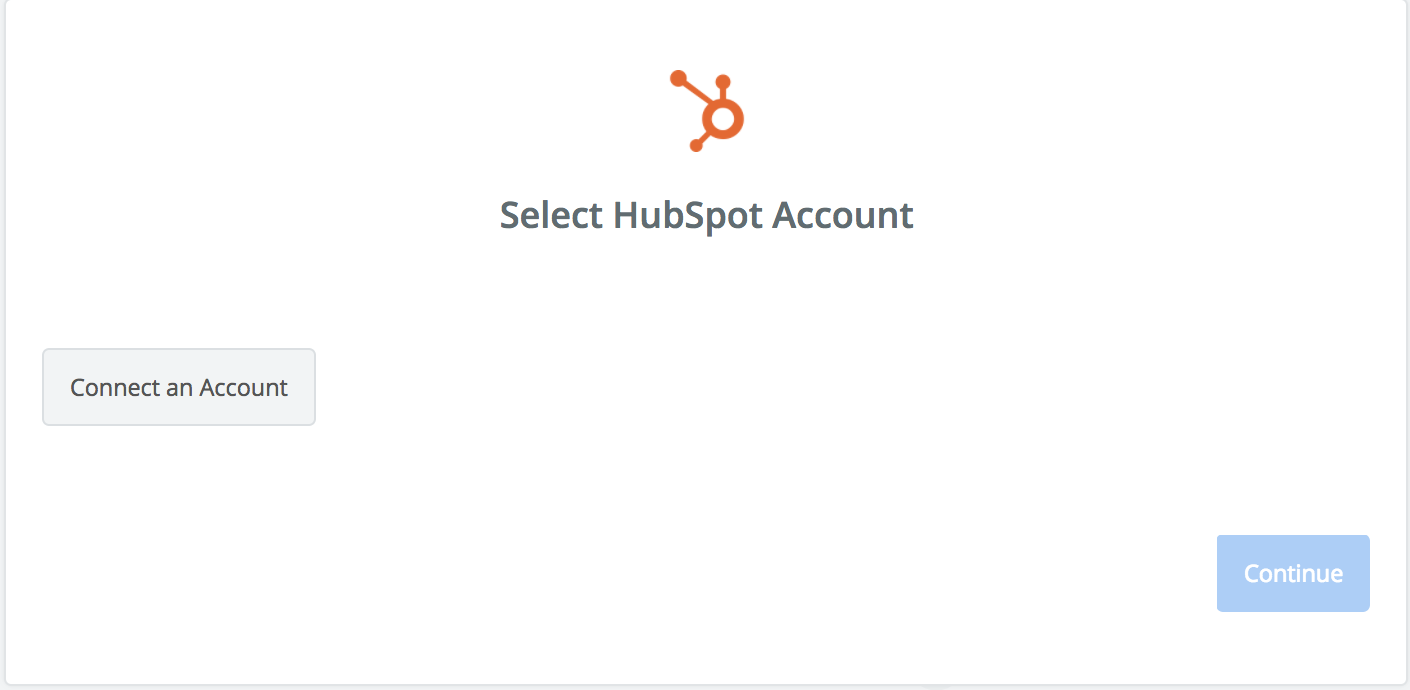
Task: Click the word 'Select' in the heading
Action: coord(551,216)
